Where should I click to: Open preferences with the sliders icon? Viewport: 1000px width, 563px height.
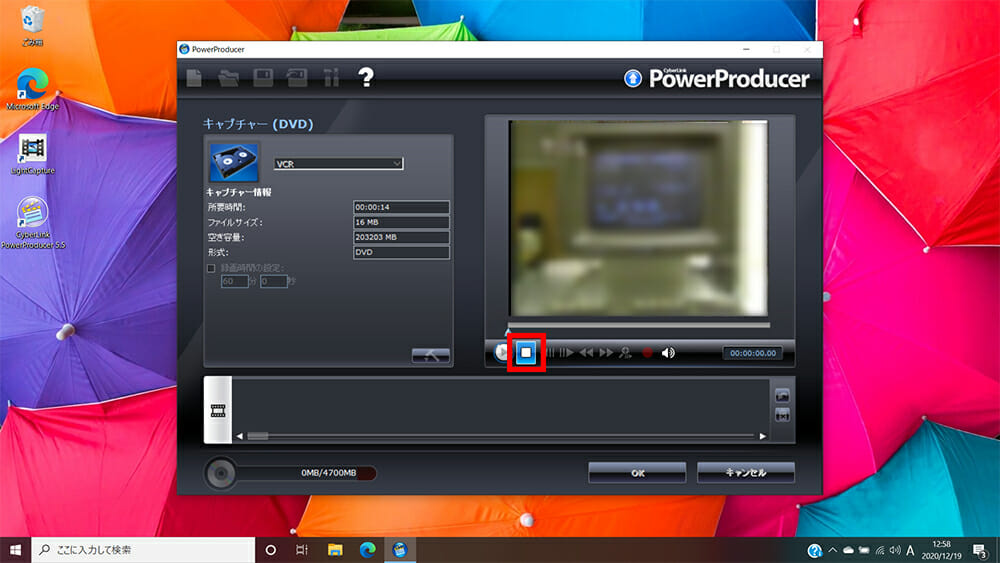[331, 78]
